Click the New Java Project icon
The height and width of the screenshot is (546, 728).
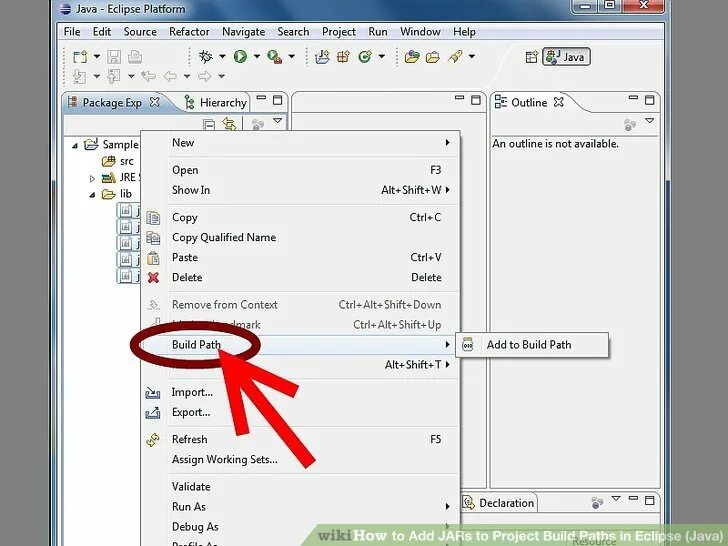tap(322, 57)
